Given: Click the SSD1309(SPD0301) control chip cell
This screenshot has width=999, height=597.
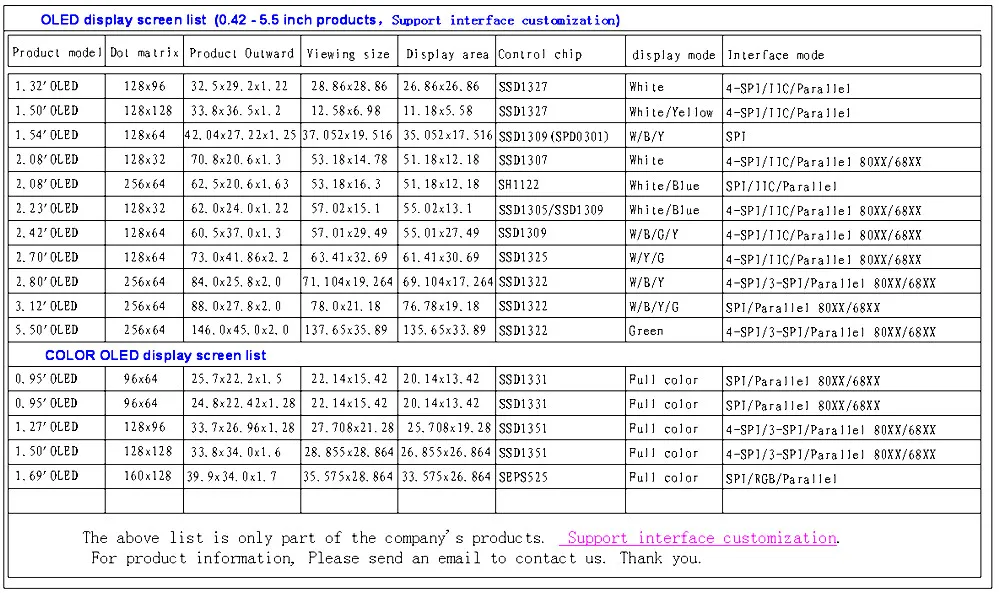Looking at the screenshot, I should point(553,136).
